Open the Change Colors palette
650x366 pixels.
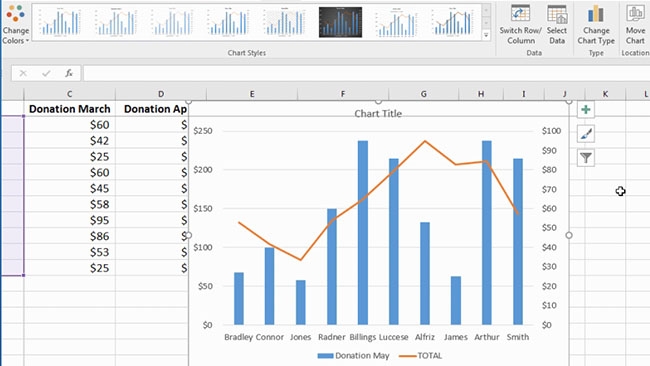coord(15,24)
